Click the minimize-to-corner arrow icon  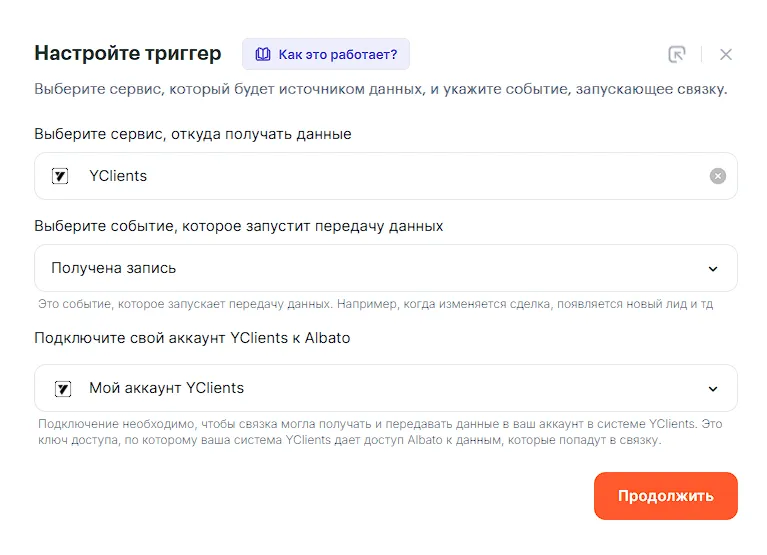(677, 55)
